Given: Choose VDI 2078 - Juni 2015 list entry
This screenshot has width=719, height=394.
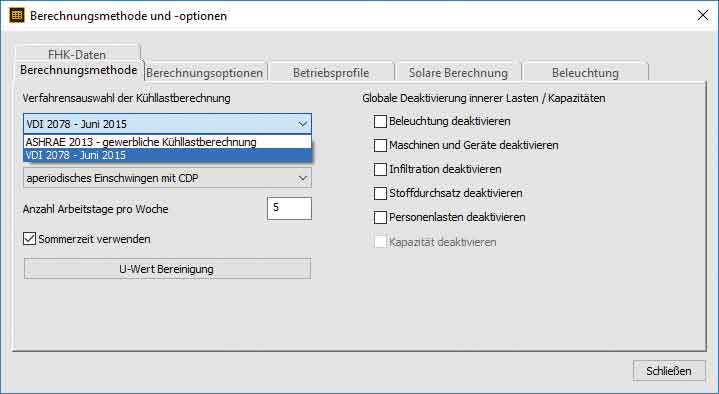Looking at the screenshot, I should pyautogui.click(x=167, y=155).
